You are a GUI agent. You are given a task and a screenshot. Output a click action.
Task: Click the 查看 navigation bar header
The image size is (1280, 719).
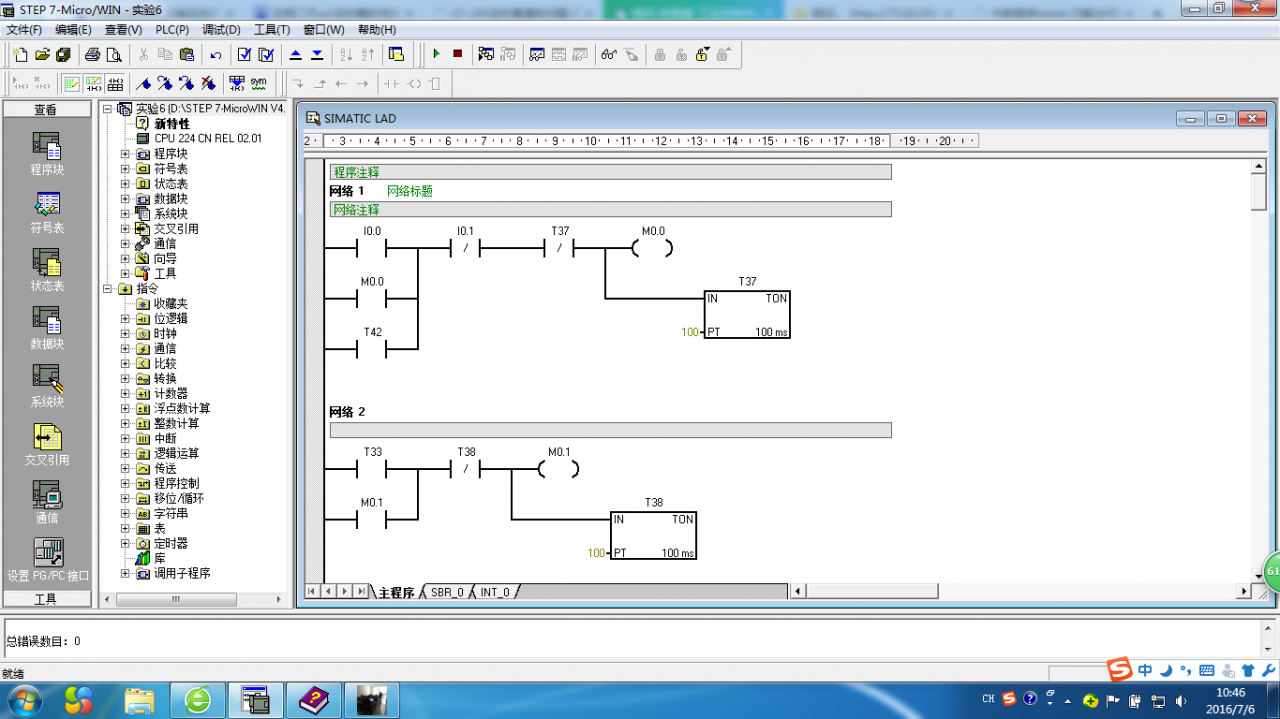46,110
